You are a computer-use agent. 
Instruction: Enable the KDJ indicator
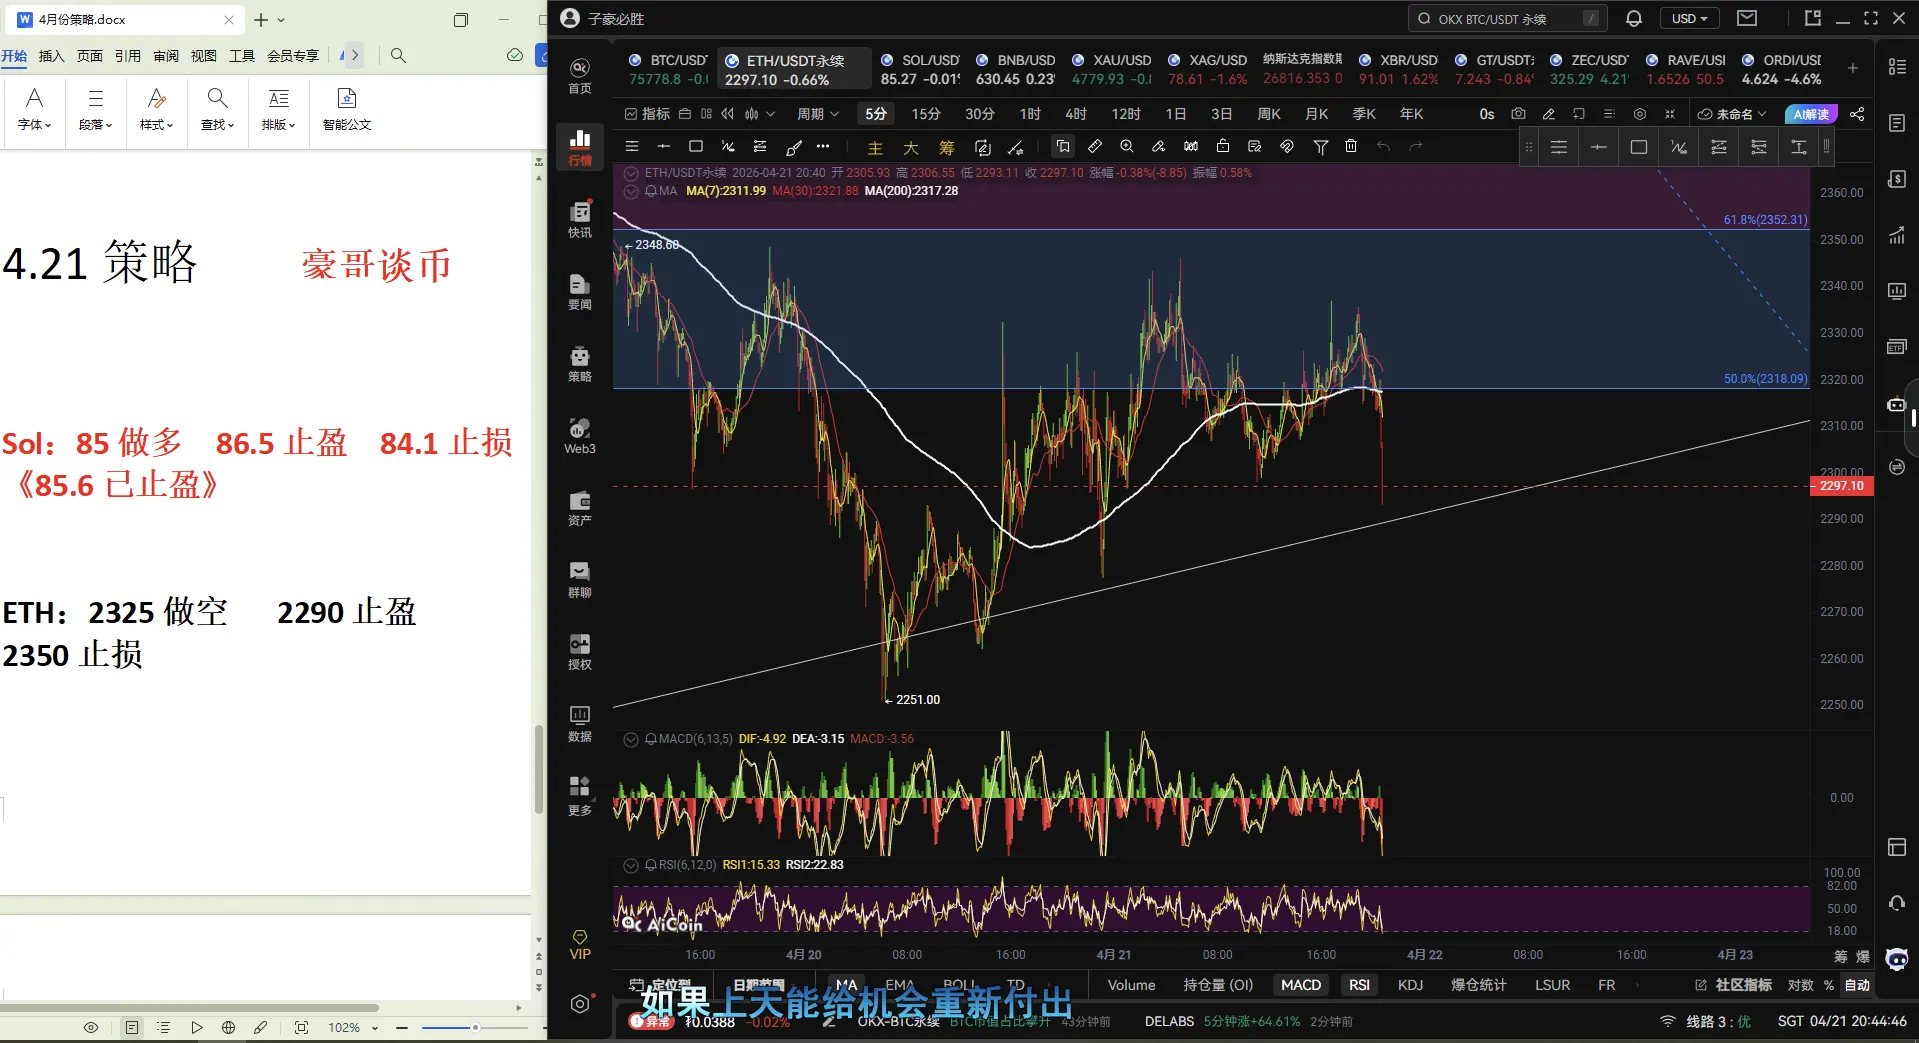point(1410,985)
